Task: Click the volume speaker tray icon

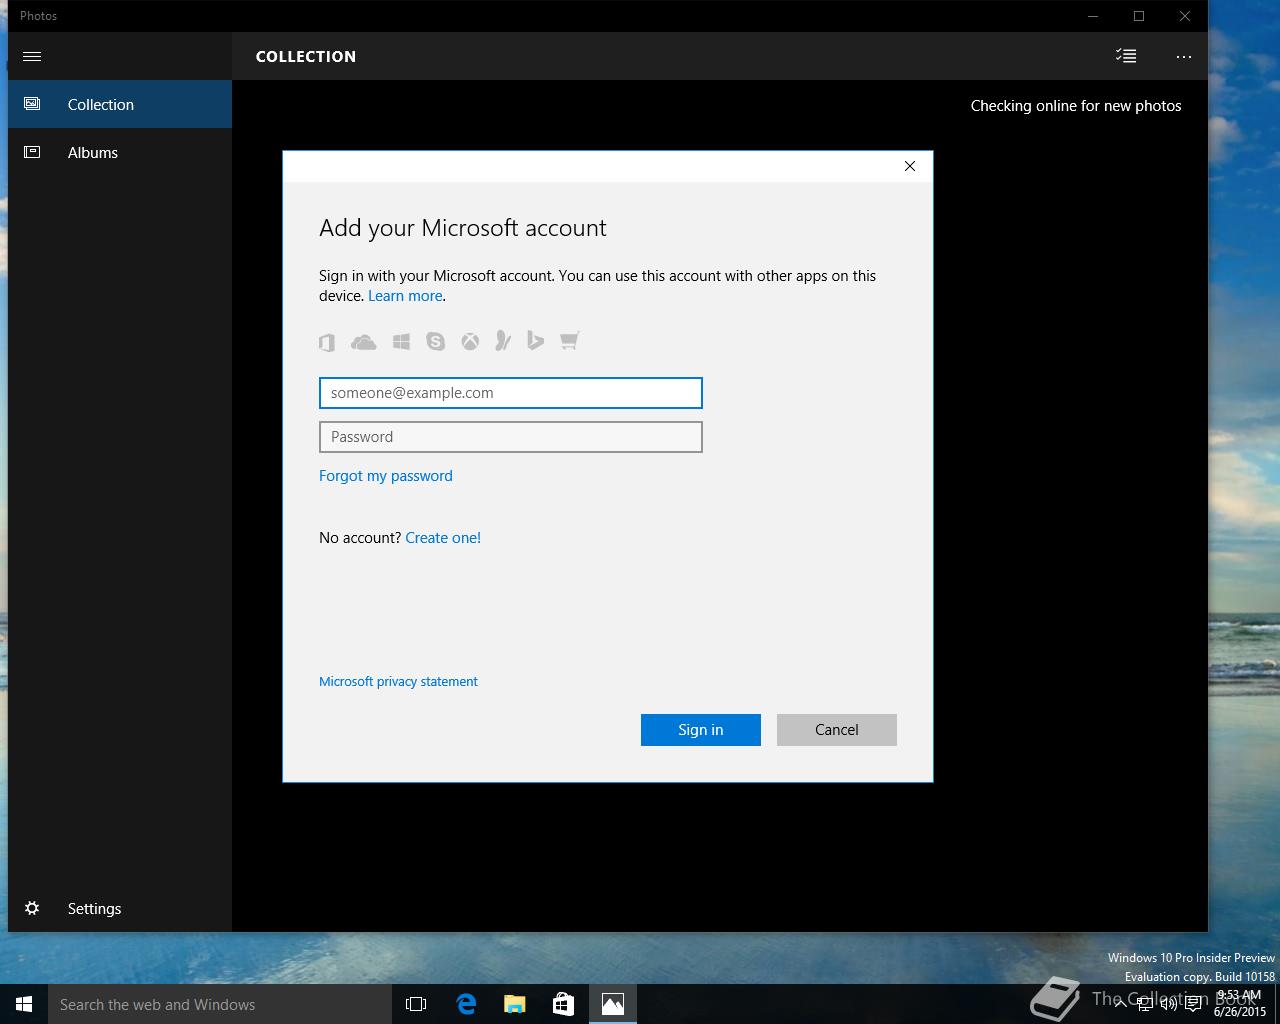Action: pos(1169,1005)
